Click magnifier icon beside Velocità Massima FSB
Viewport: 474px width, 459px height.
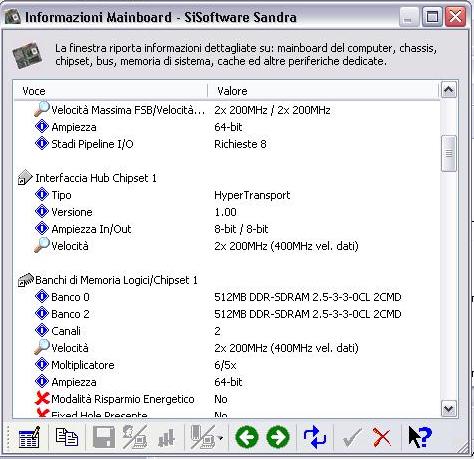(42, 109)
